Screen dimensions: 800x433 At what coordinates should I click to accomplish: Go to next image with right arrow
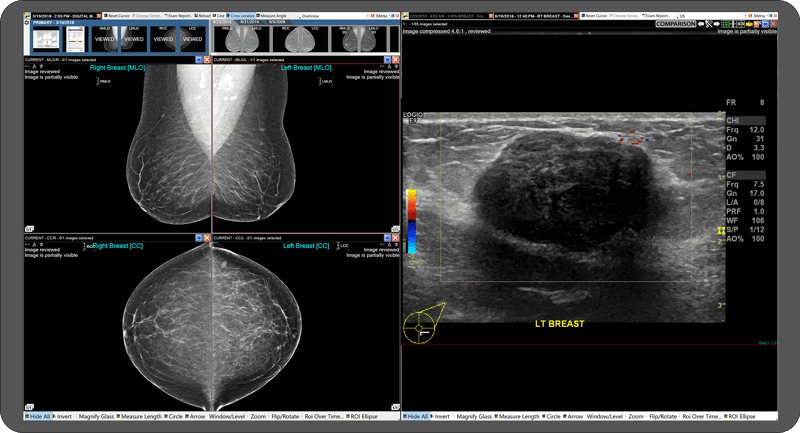[716, 24]
